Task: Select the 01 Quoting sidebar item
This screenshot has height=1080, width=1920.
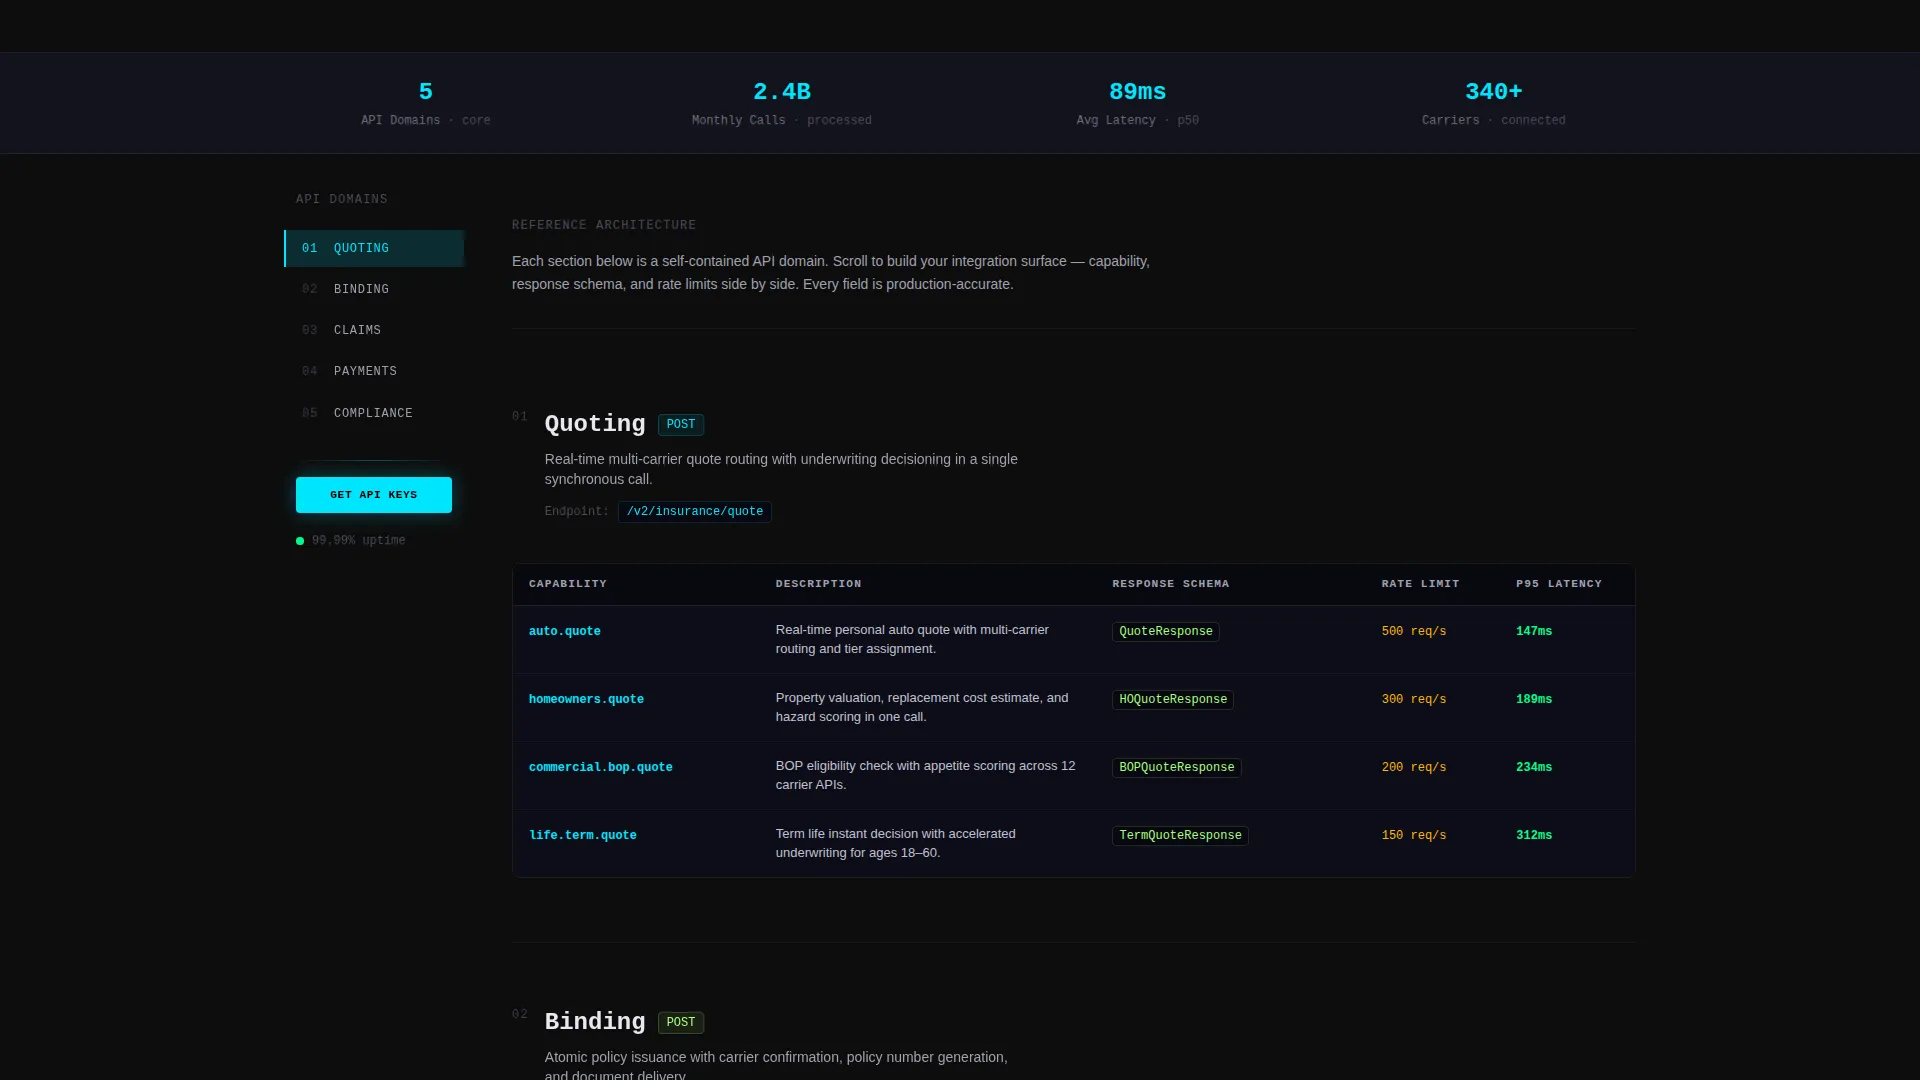Action: click(374, 248)
